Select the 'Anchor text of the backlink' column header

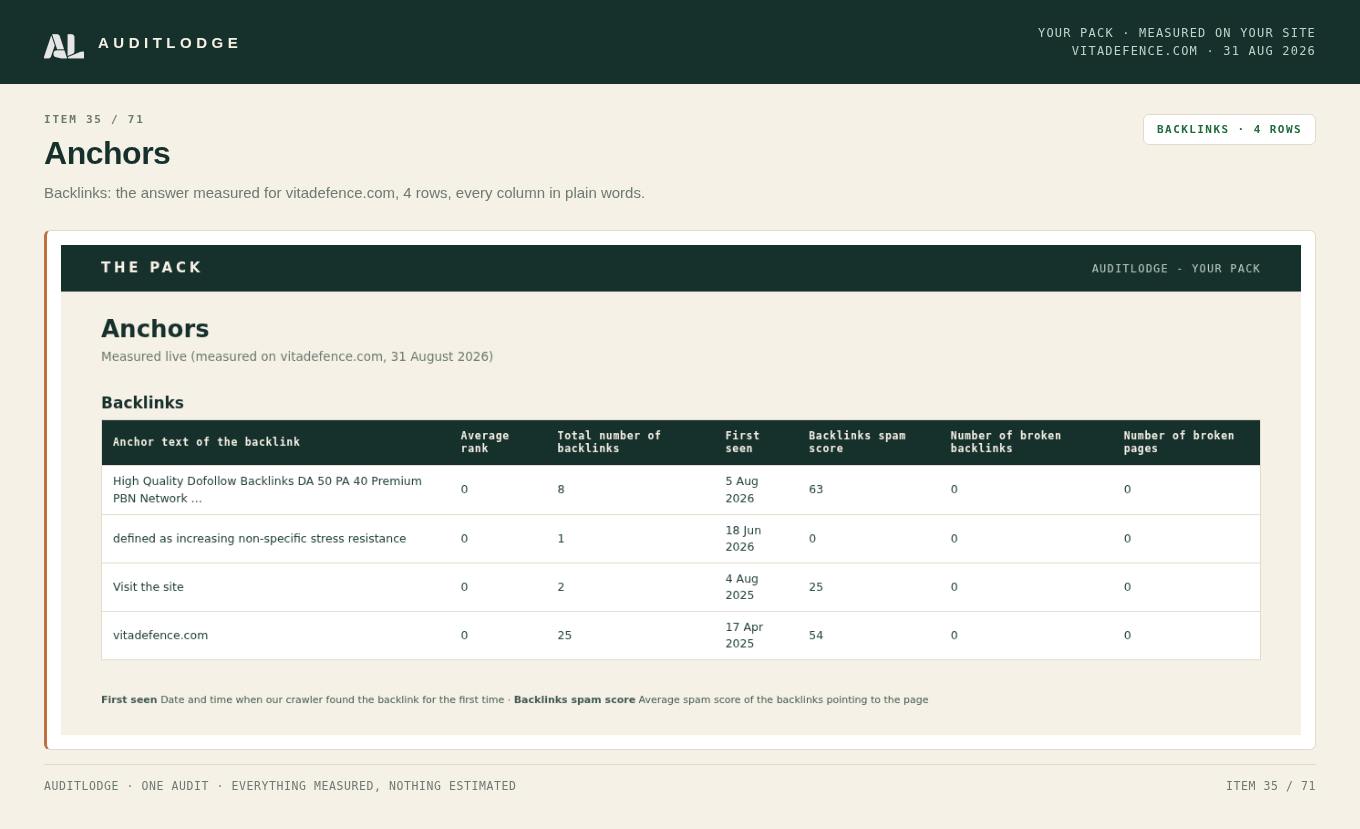(206, 442)
